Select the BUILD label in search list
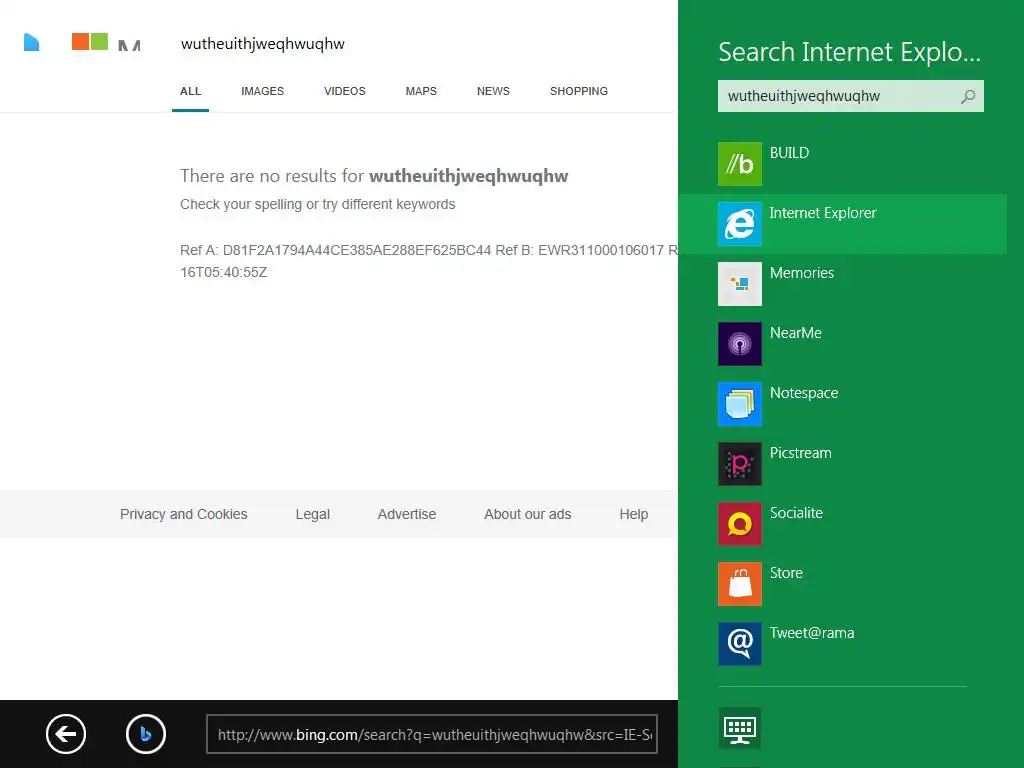Image resolution: width=1024 pixels, height=768 pixels. coord(789,153)
